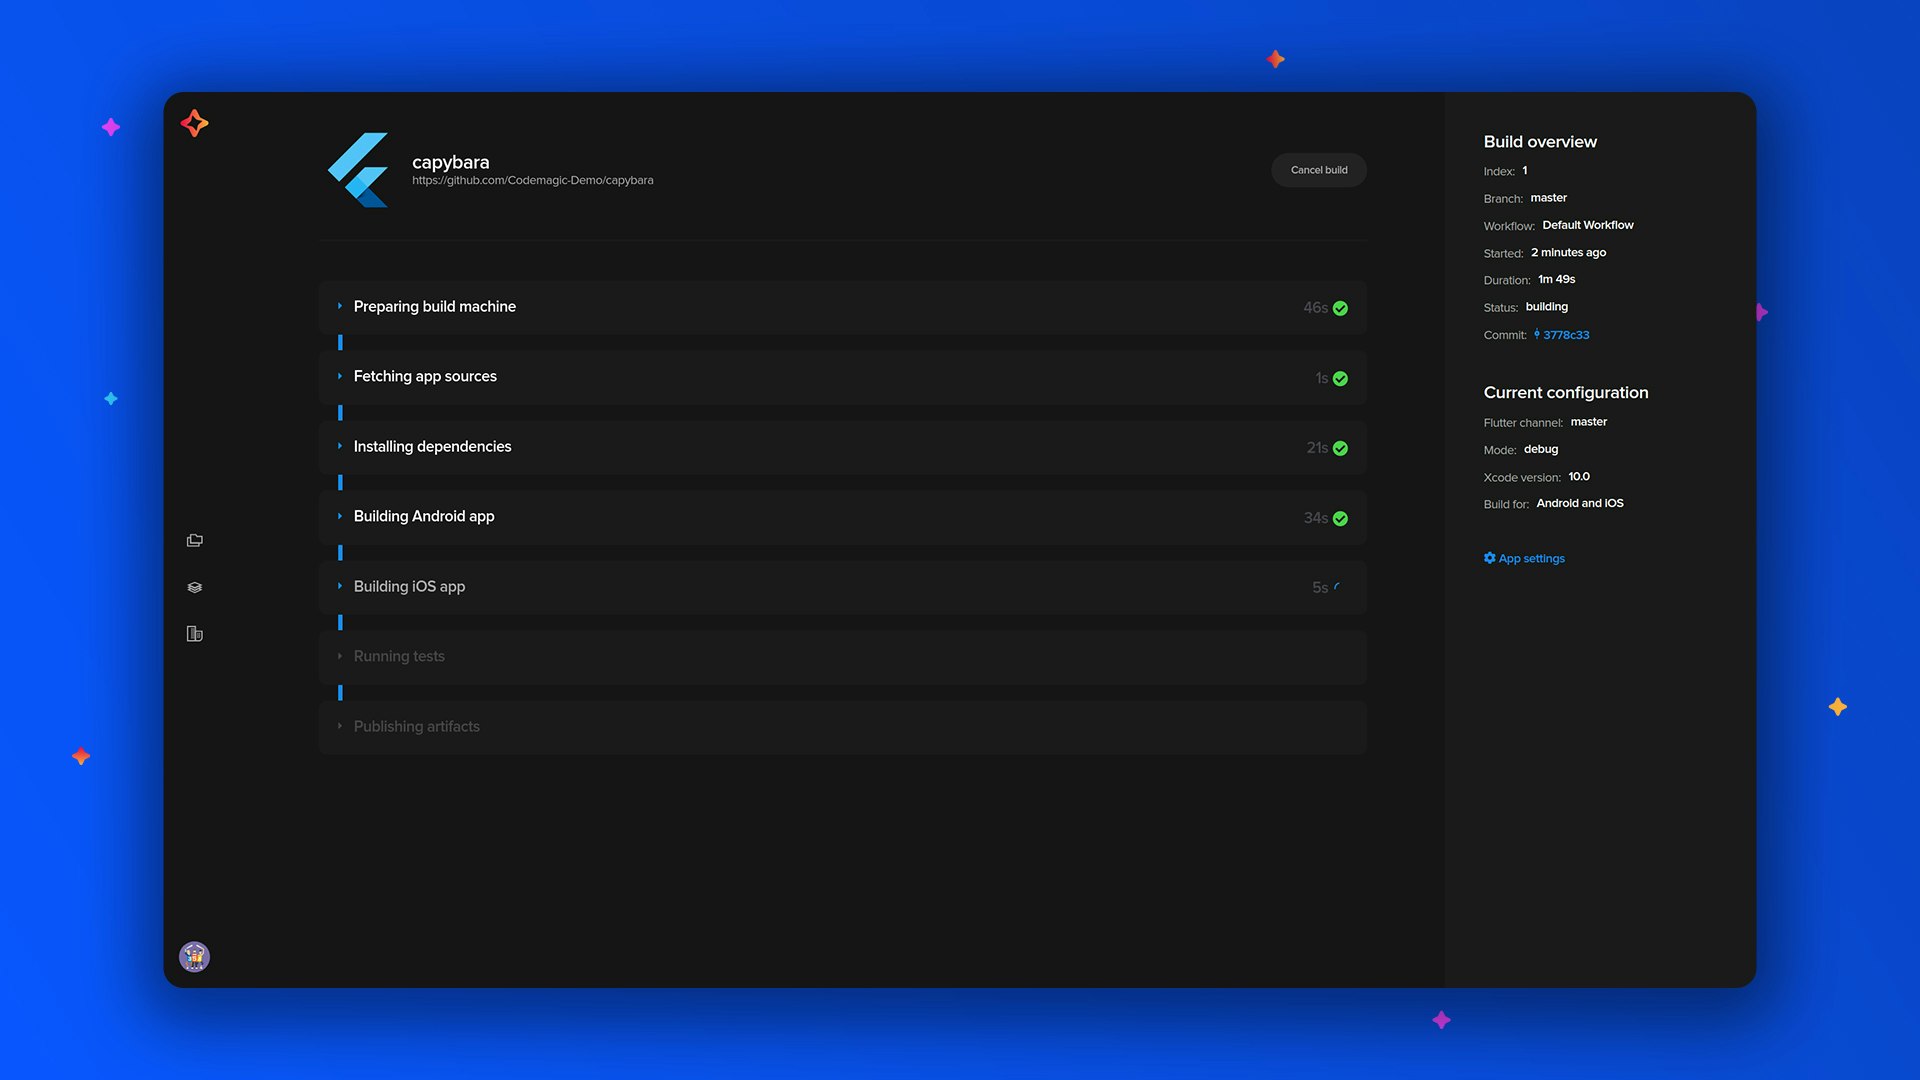Expand the Preparing build machine step

click(340, 307)
